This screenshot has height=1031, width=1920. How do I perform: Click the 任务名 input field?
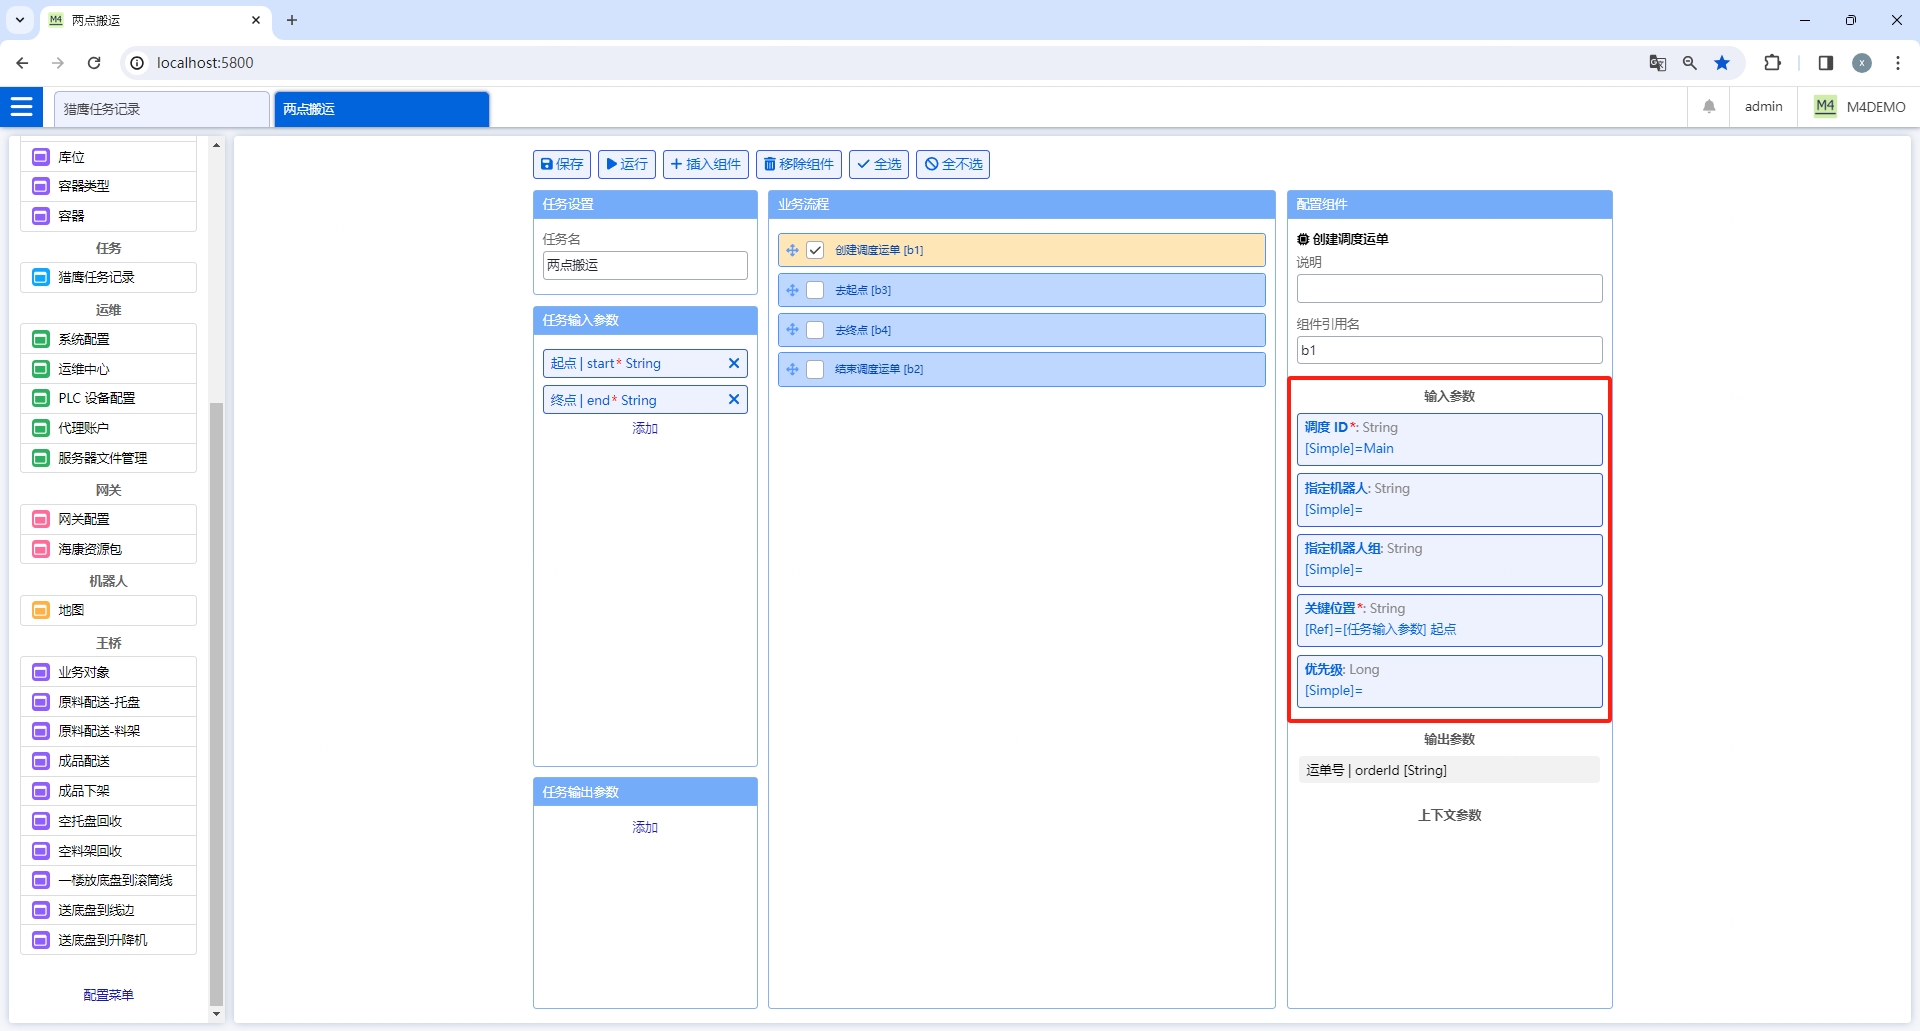(x=645, y=265)
